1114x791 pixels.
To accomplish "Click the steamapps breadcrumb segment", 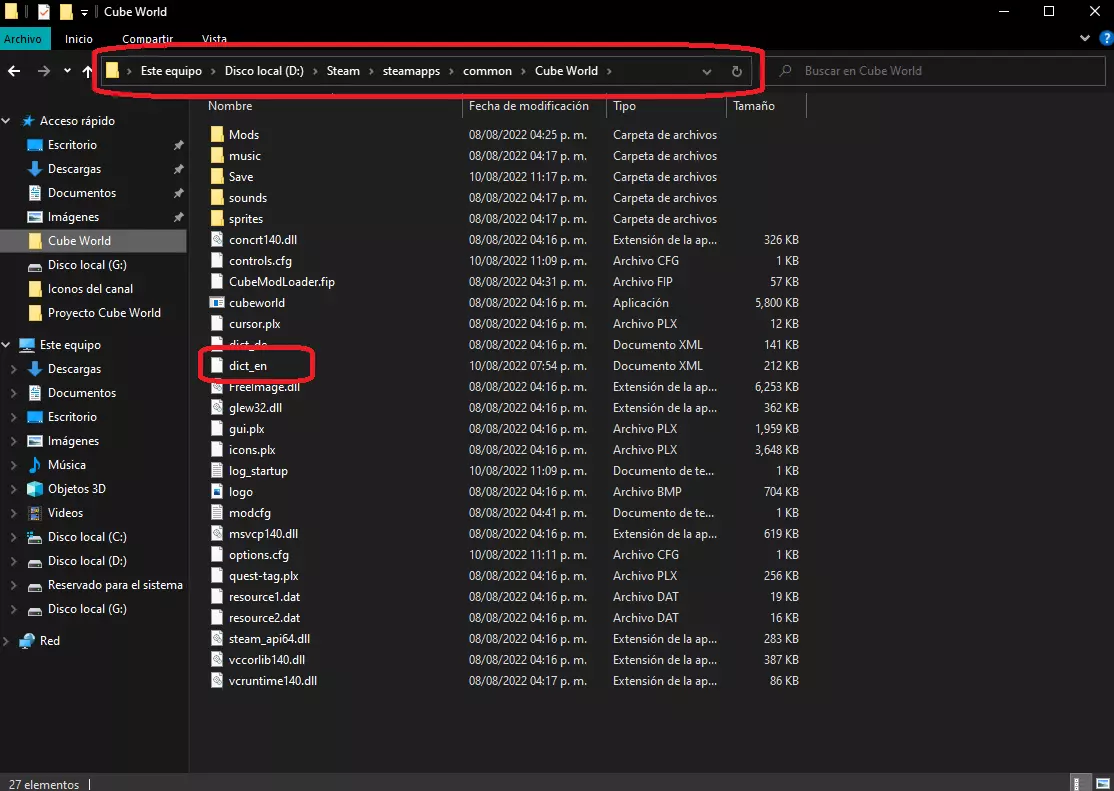I will point(411,71).
